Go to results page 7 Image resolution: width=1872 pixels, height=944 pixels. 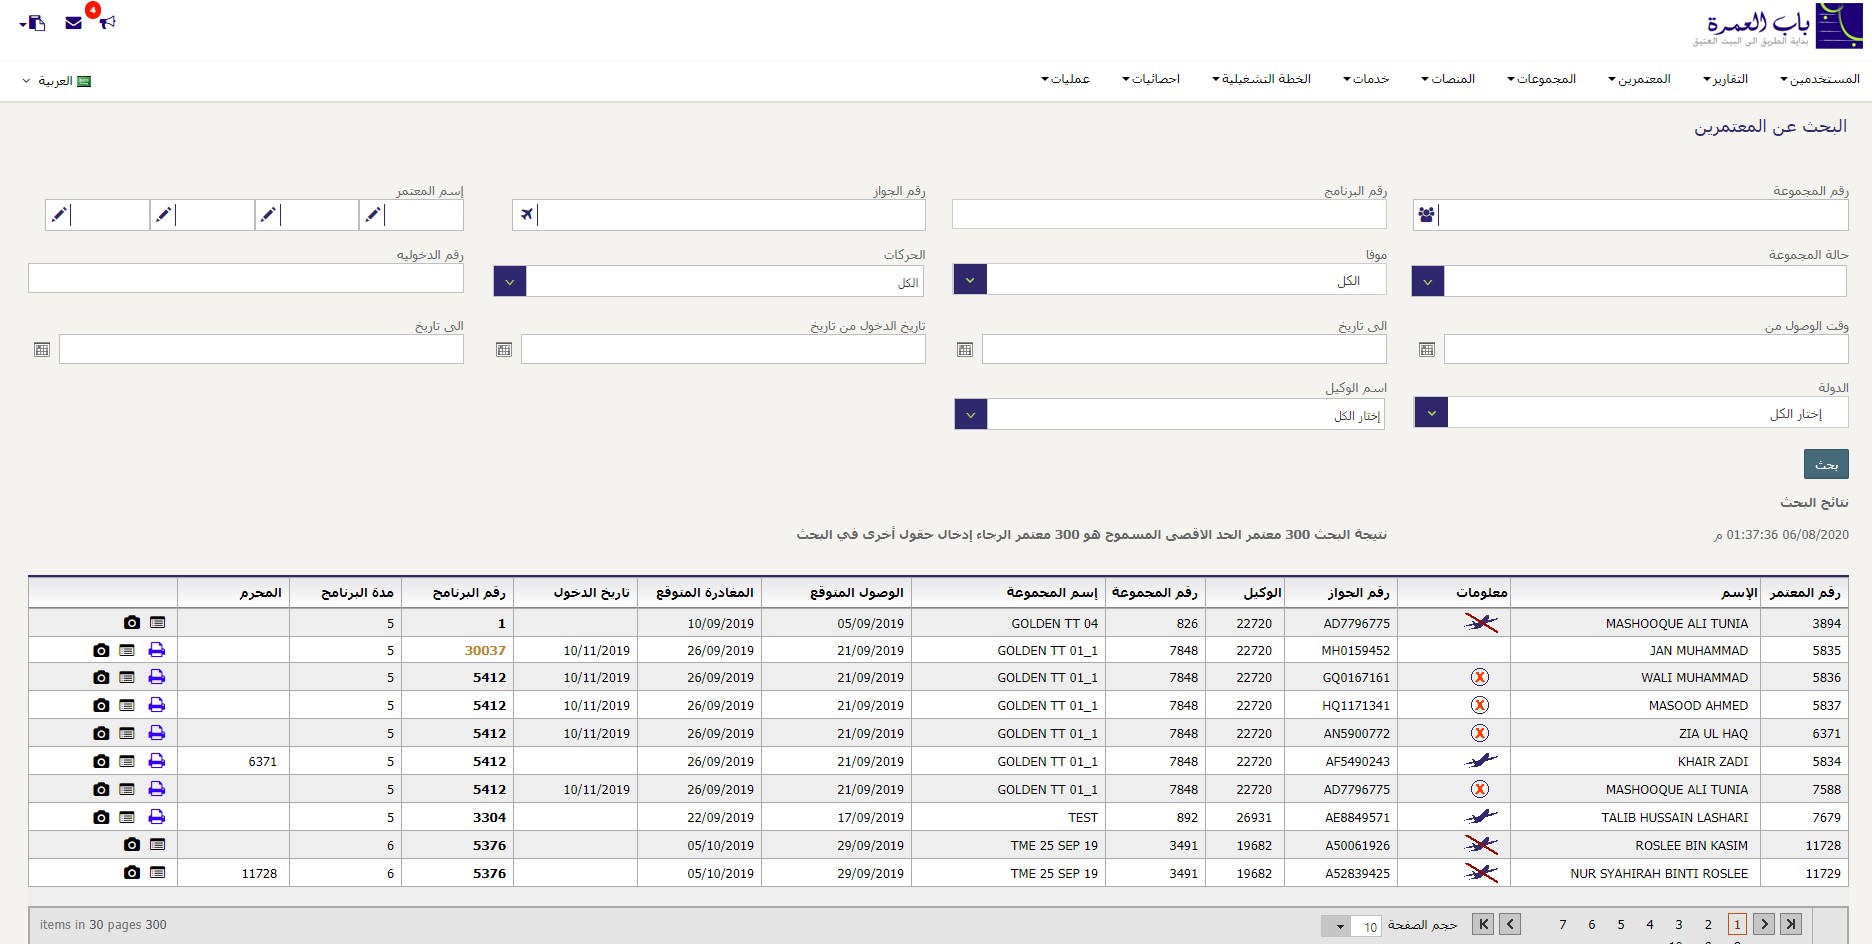(1563, 925)
